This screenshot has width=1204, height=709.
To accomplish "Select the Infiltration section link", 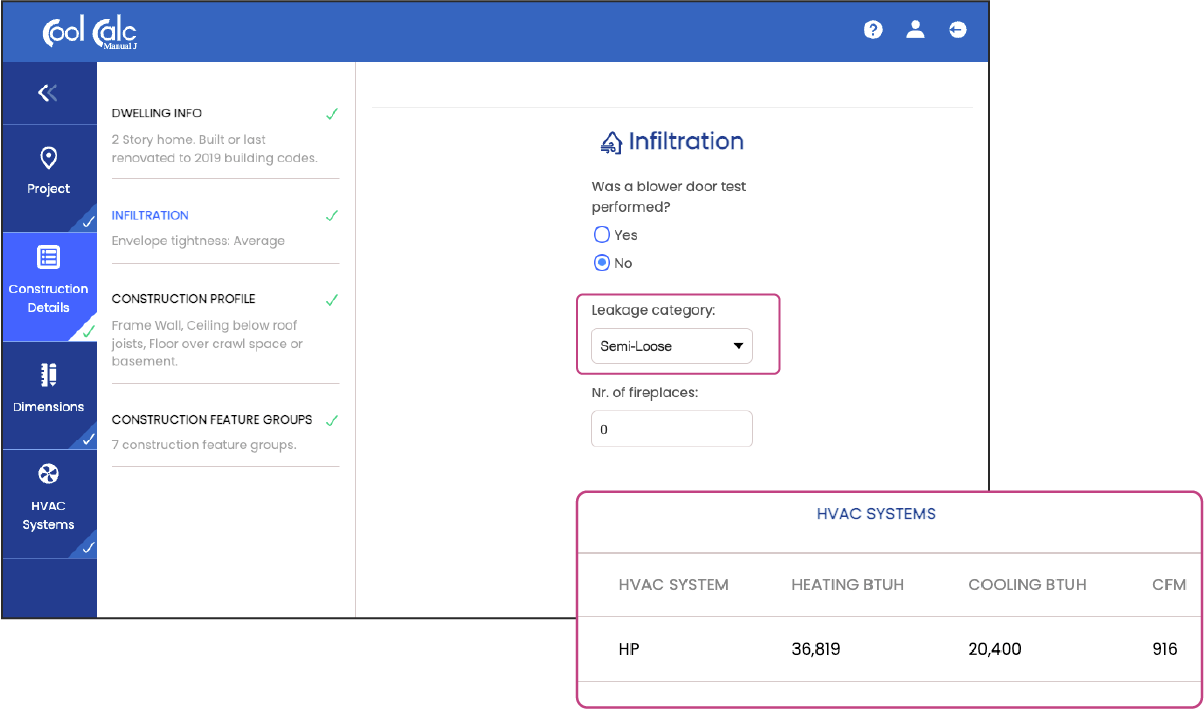I will (x=150, y=215).
